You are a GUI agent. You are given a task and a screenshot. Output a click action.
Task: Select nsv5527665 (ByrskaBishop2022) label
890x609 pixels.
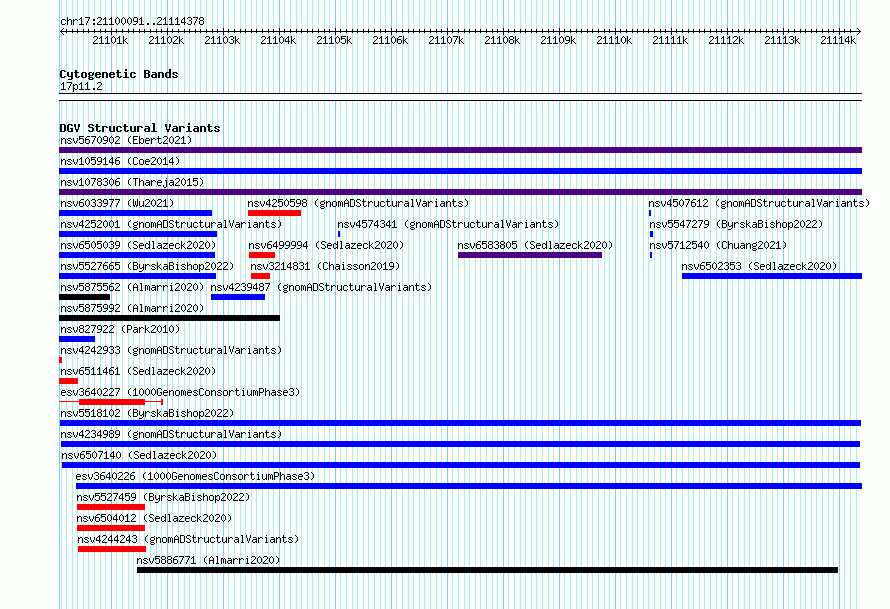click(x=147, y=266)
